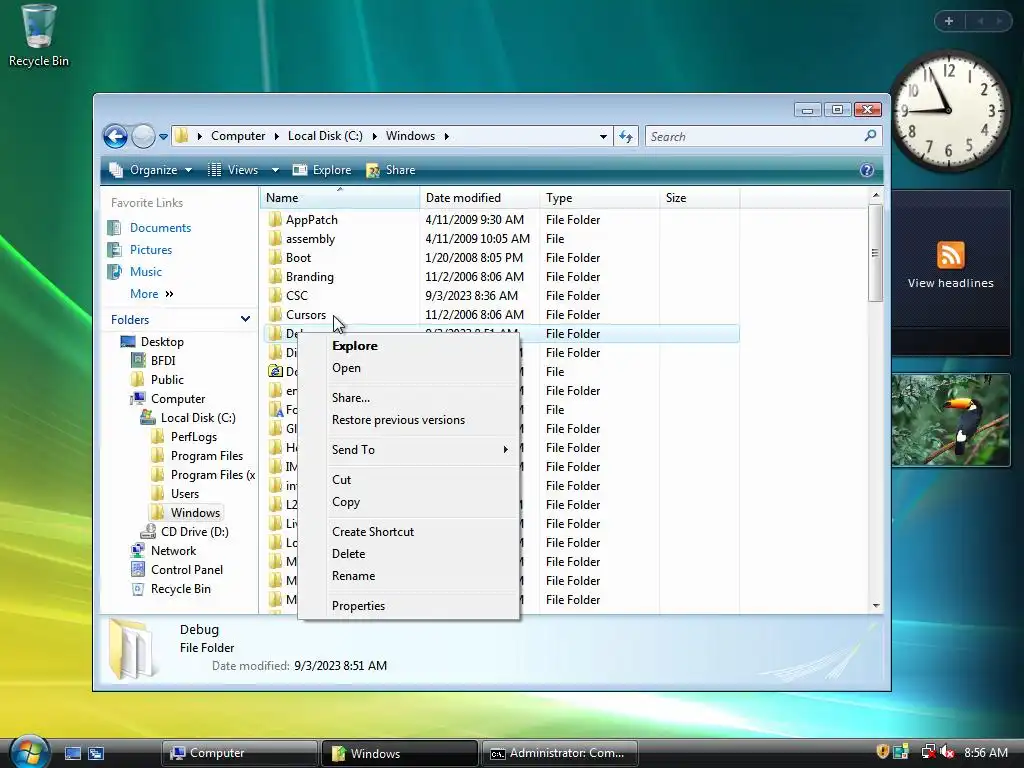The width and height of the screenshot is (1024, 768).
Task: Expand address bar history dropdown
Action: 603,136
